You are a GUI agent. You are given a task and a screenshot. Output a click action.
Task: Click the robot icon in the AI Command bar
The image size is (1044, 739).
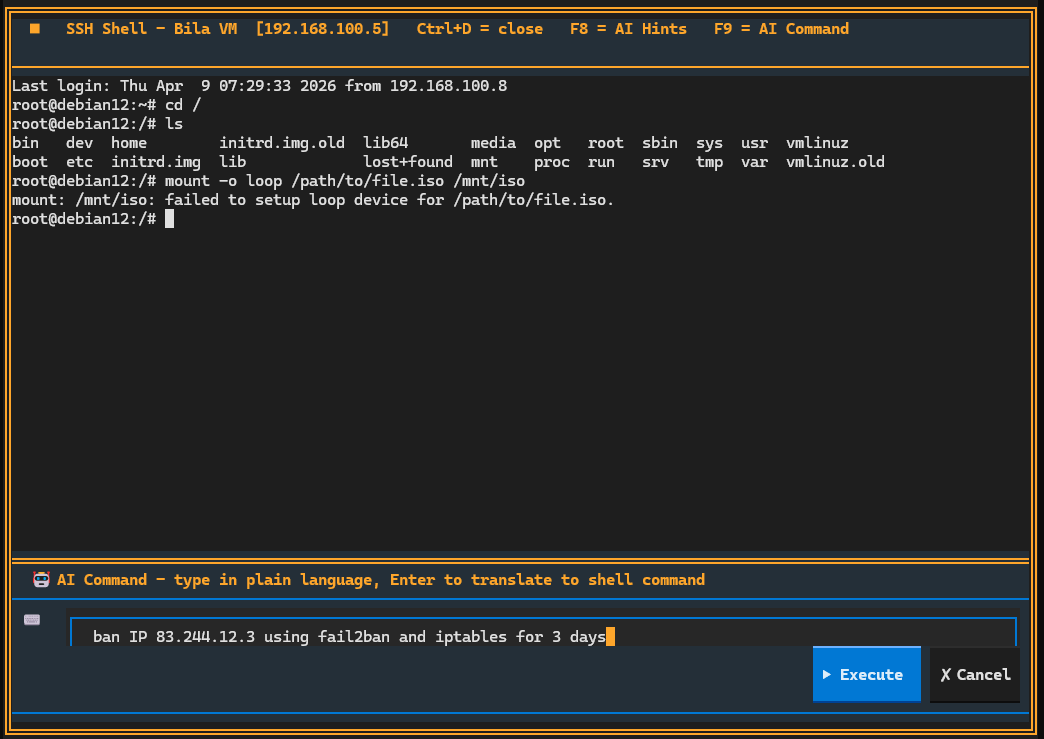coord(41,579)
